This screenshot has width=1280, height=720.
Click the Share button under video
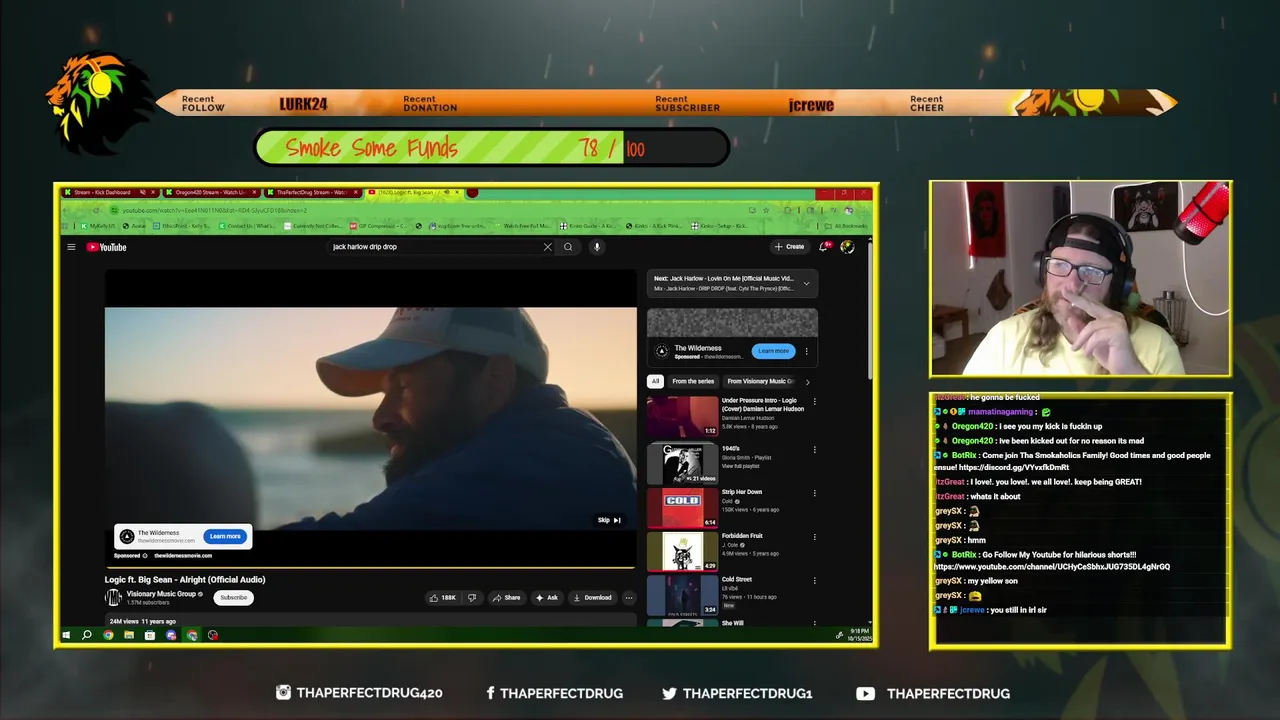coord(506,598)
